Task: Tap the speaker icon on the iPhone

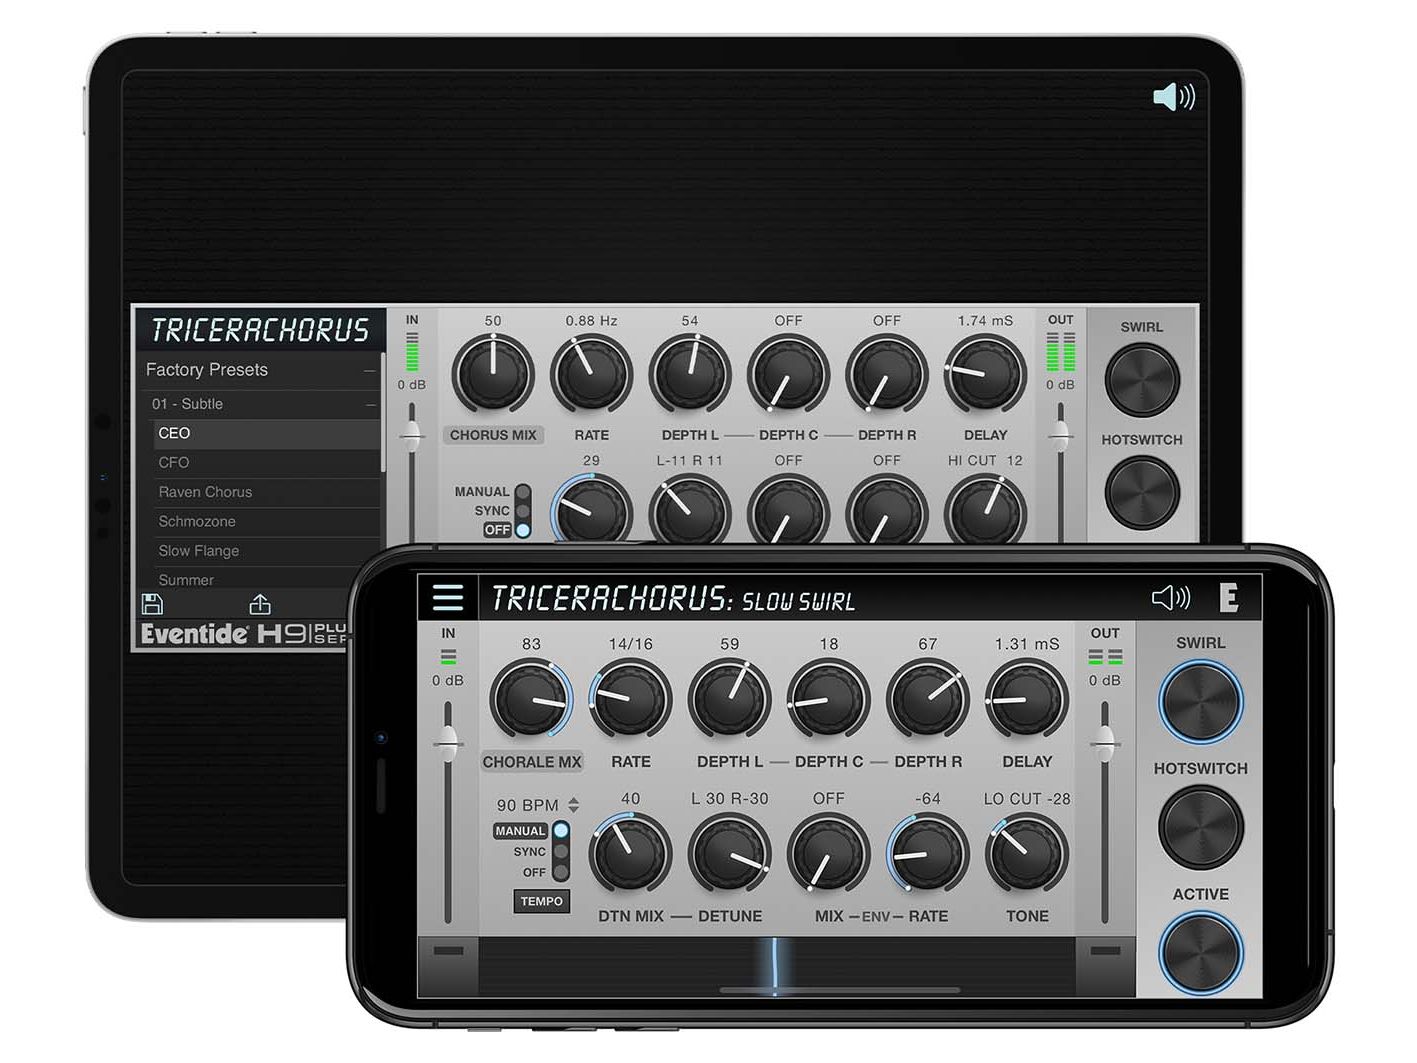Action: tap(1170, 597)
